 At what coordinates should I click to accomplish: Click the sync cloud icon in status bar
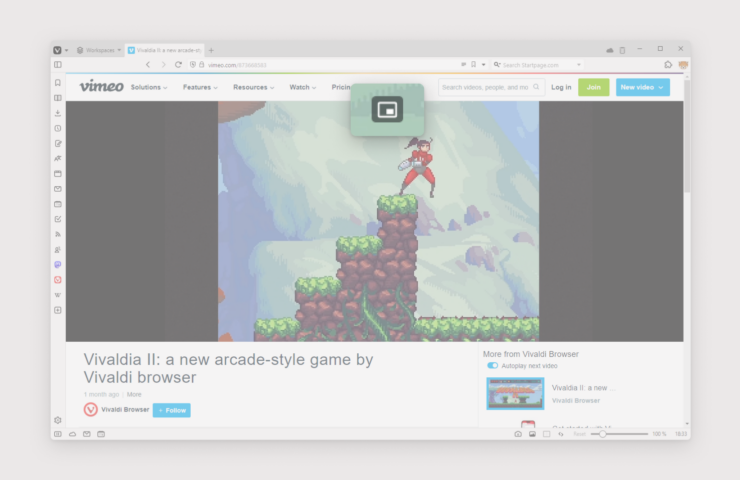(72, 434)
